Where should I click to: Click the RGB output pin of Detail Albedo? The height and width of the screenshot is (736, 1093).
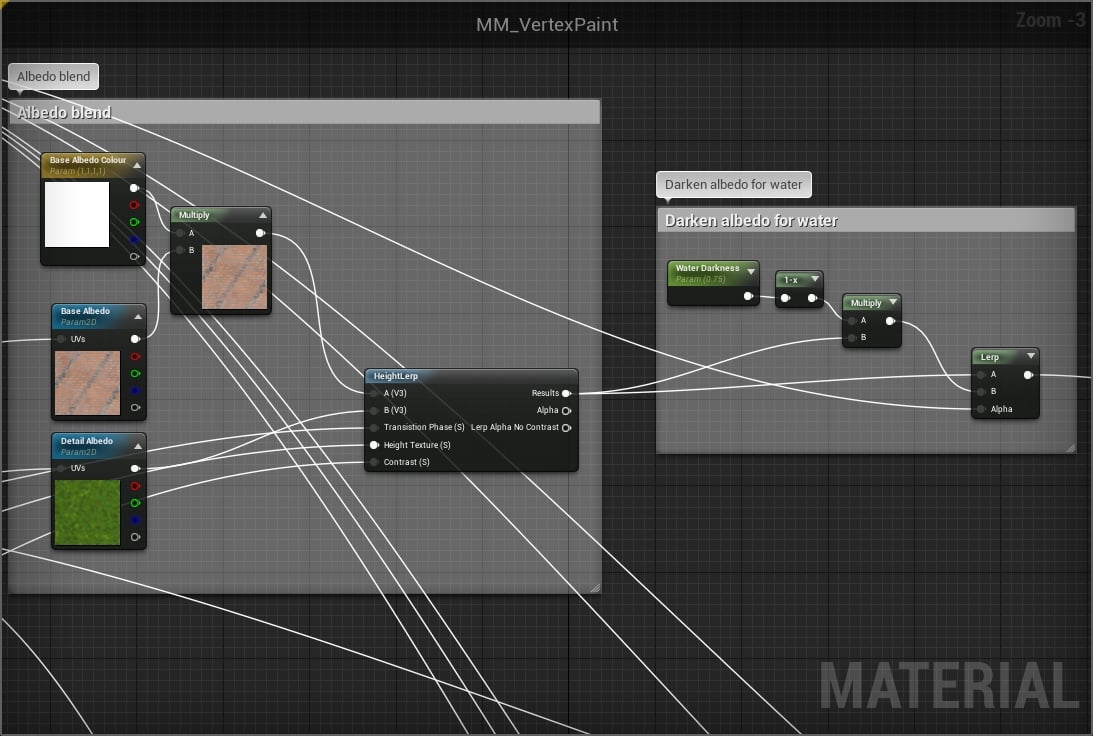click(x=135, y=468)
